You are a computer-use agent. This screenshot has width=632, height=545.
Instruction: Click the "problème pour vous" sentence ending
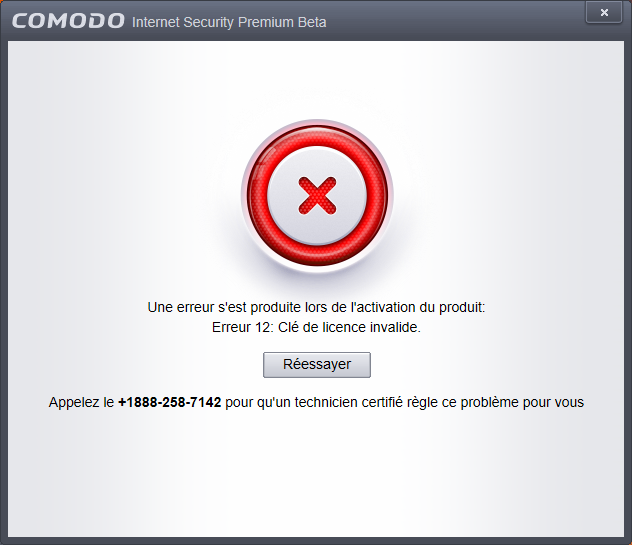[x=522, y=402]
